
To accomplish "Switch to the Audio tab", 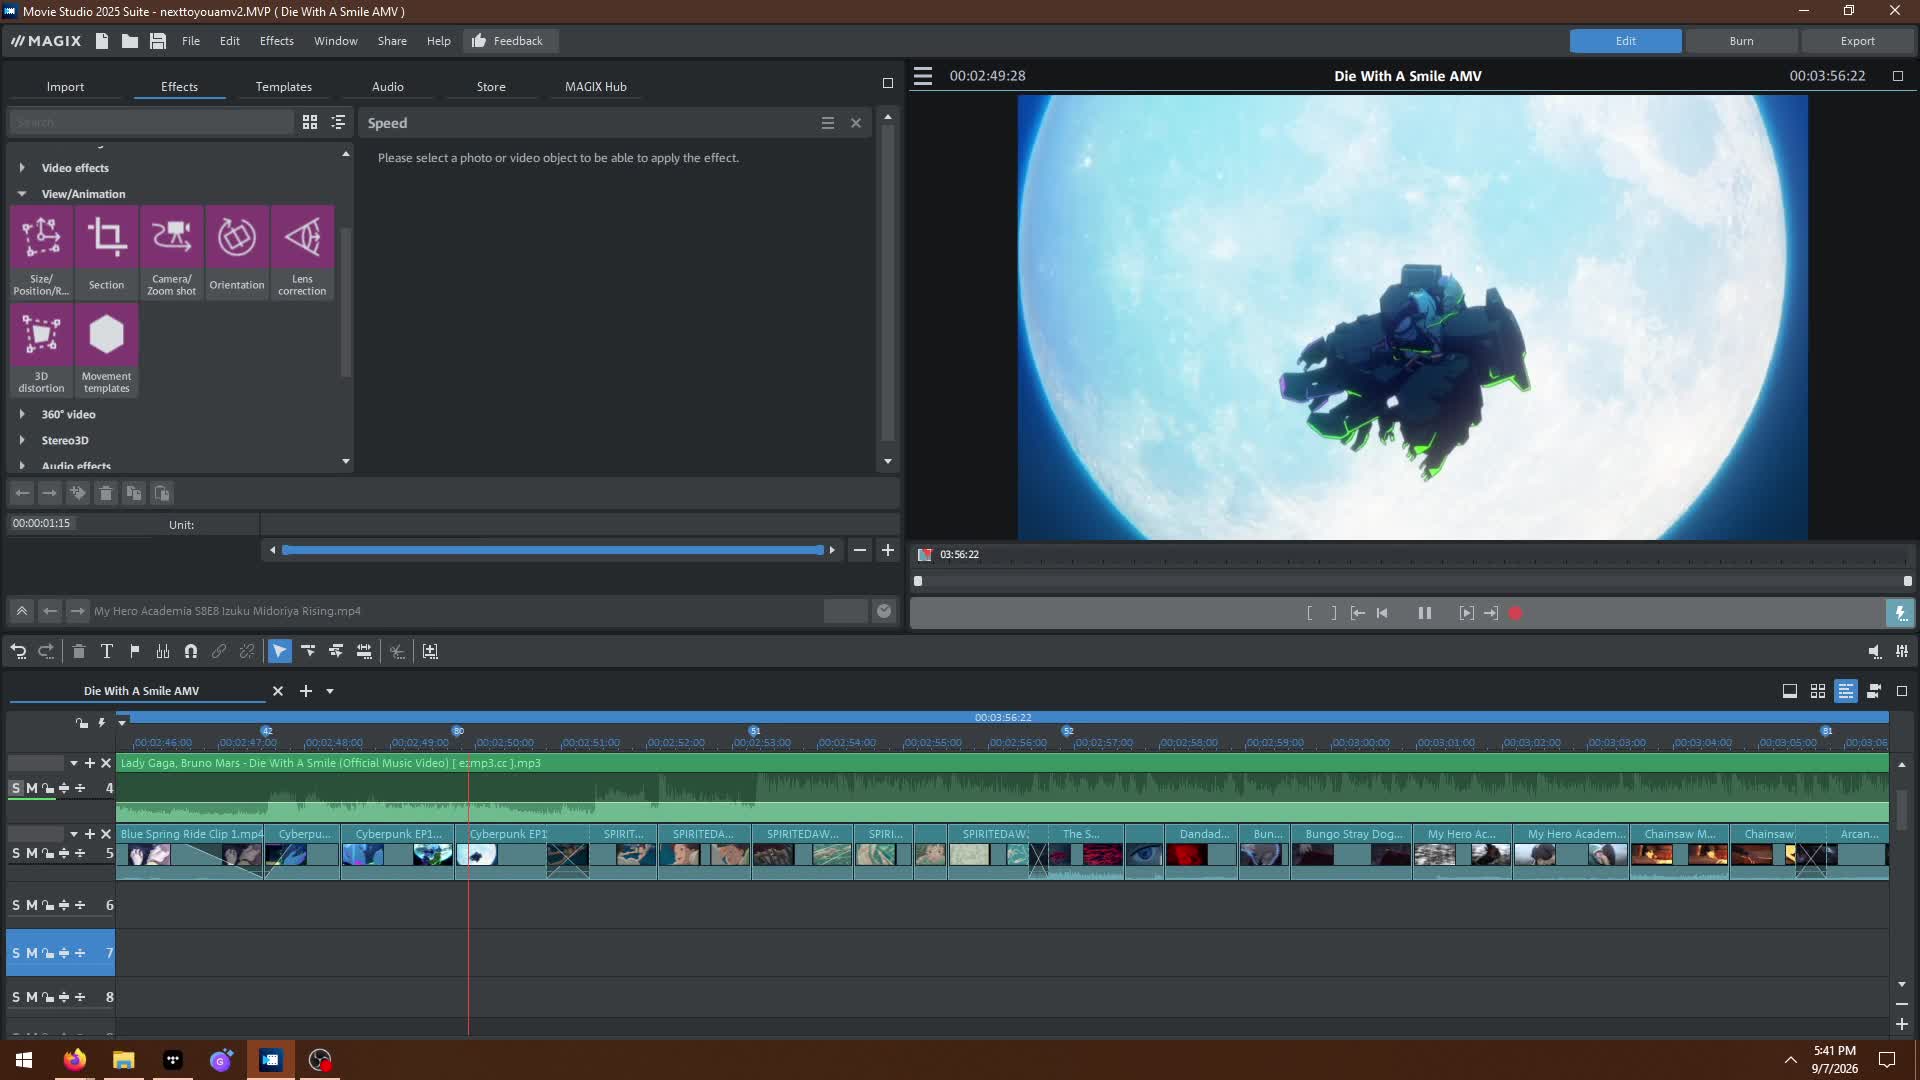I will click(388, 87).
